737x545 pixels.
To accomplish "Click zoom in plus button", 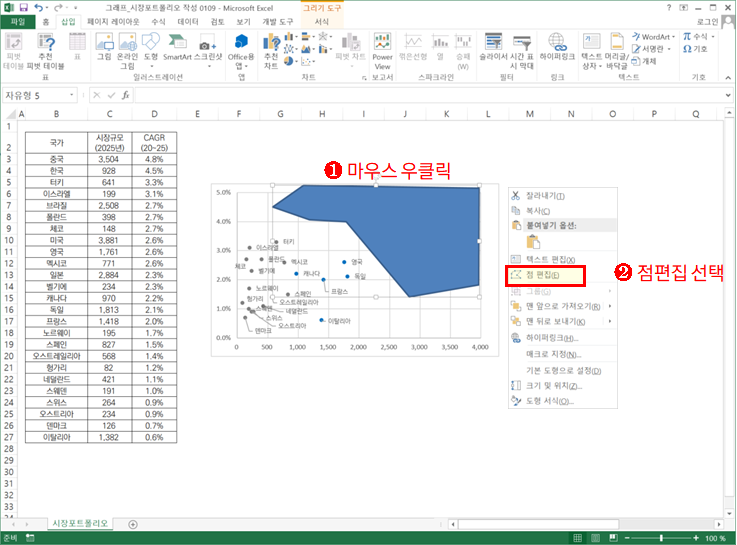I will point(696,538).
